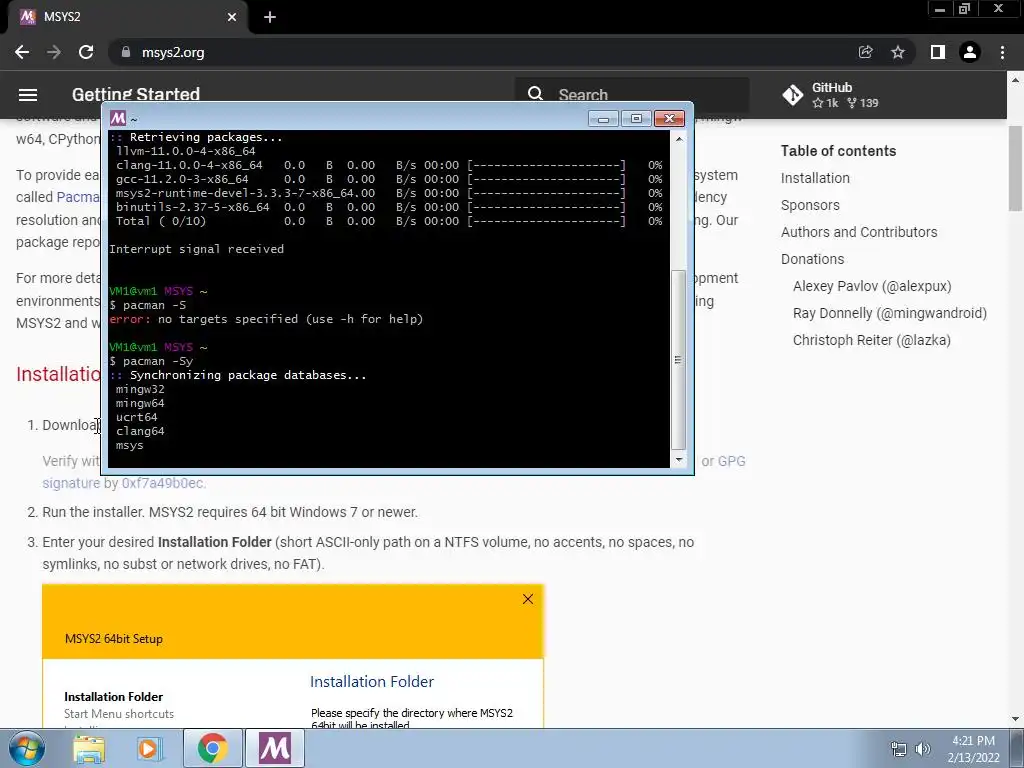Click the volume speaker tray icon
The image size is (1024, 768).
923,749
